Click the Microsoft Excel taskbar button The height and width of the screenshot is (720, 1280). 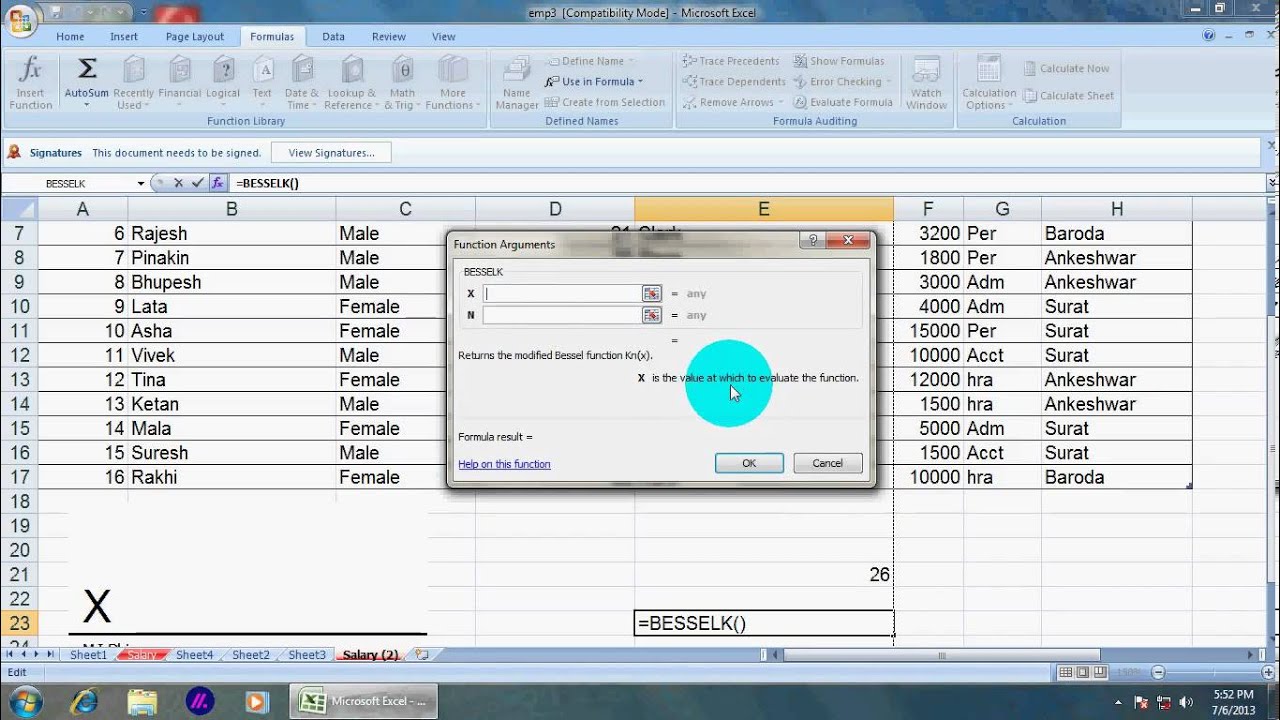[x=364, y=701]
